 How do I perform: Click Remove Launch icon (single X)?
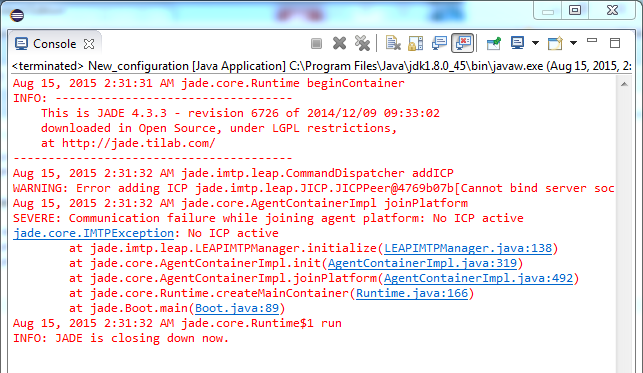click(x=340, y=43)
